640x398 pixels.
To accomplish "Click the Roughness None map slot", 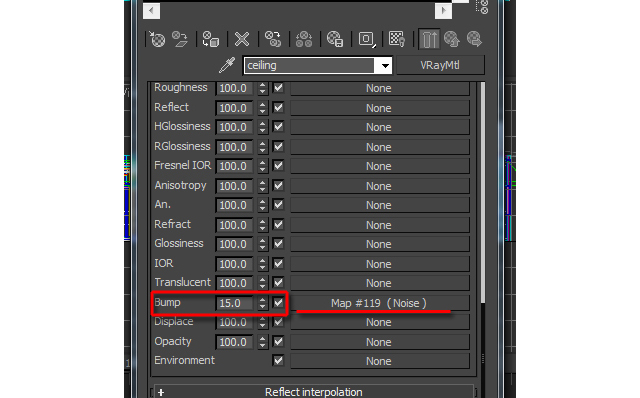I will pos(380,88).
